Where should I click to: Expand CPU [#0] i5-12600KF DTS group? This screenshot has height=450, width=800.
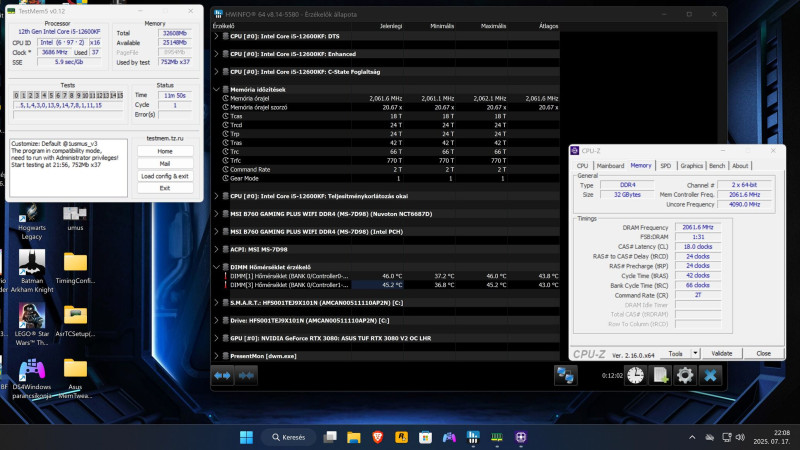tap(216, 36)
